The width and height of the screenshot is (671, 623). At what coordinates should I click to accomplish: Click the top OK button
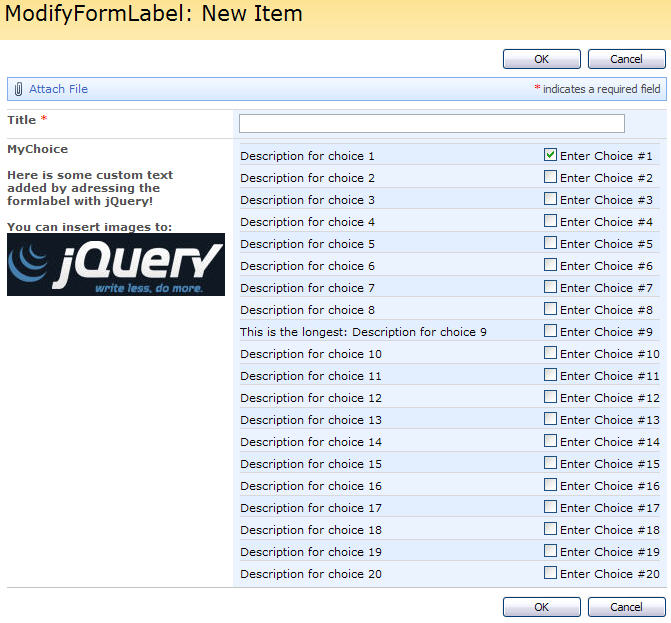tap(541, 59)
